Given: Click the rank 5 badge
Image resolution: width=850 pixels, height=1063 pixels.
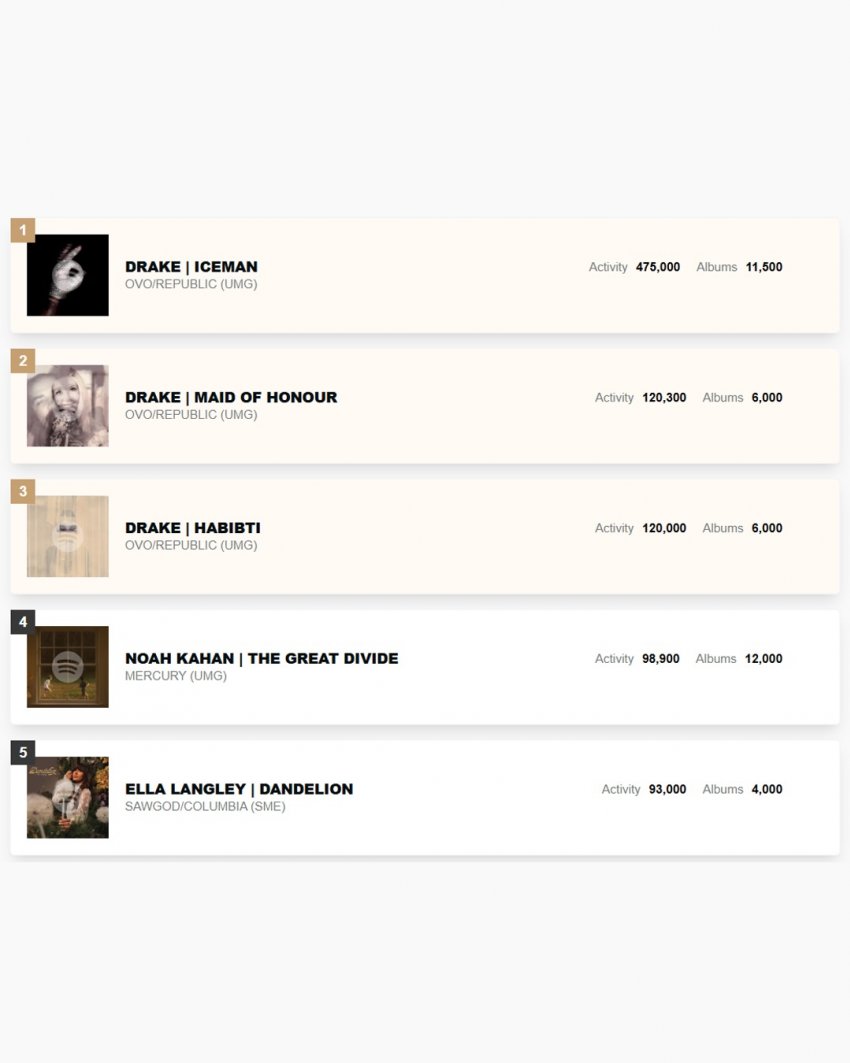Looking at the screenshot, I should (x=23, y=753).
